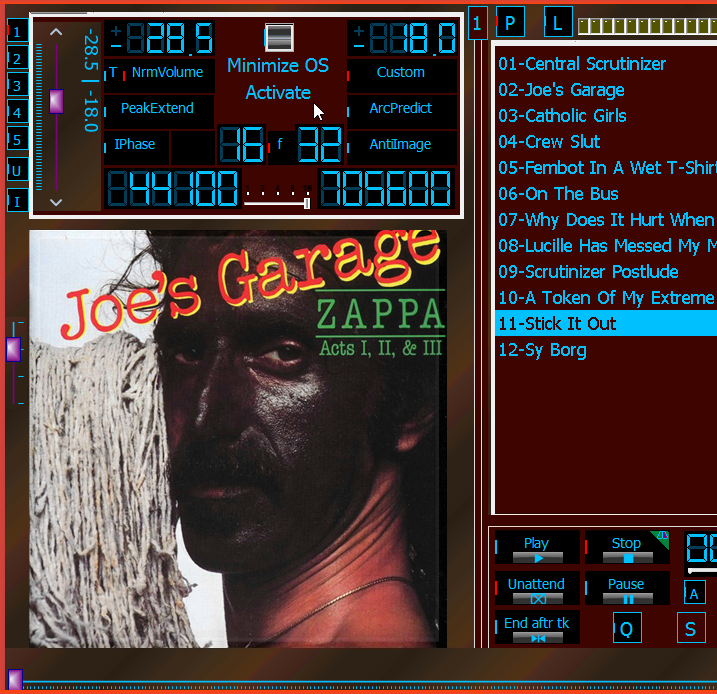Click the Stop button
The height and width of the screenshot is (694, 717).
click(x=627, y=548)
